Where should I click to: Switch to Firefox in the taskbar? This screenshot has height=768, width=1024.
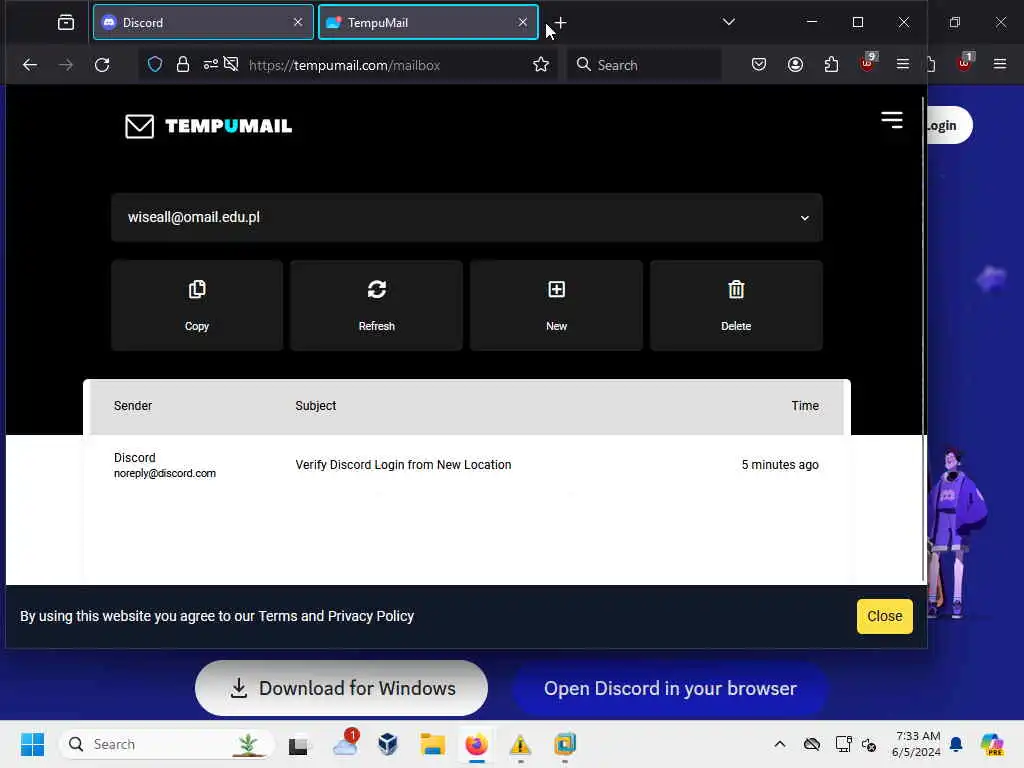pos(477,744)
